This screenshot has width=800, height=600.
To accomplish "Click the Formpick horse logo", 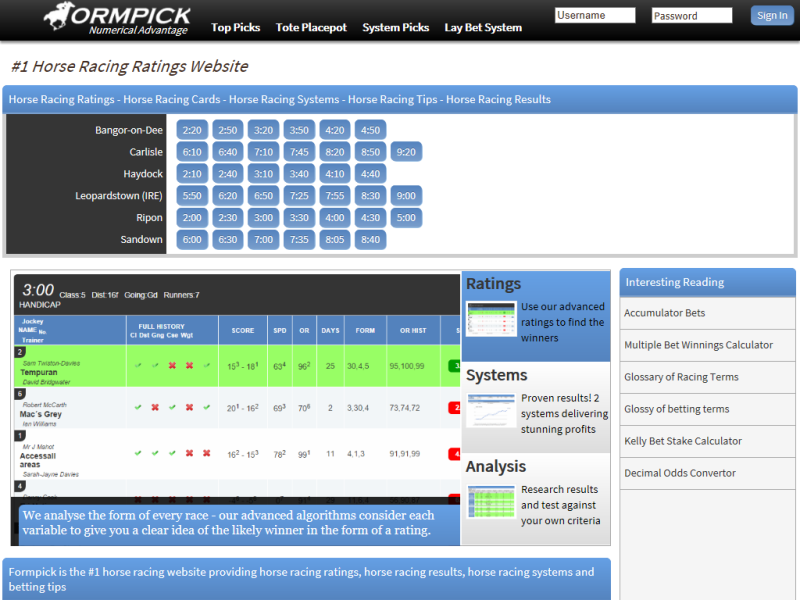I will (x=117, y=19).
